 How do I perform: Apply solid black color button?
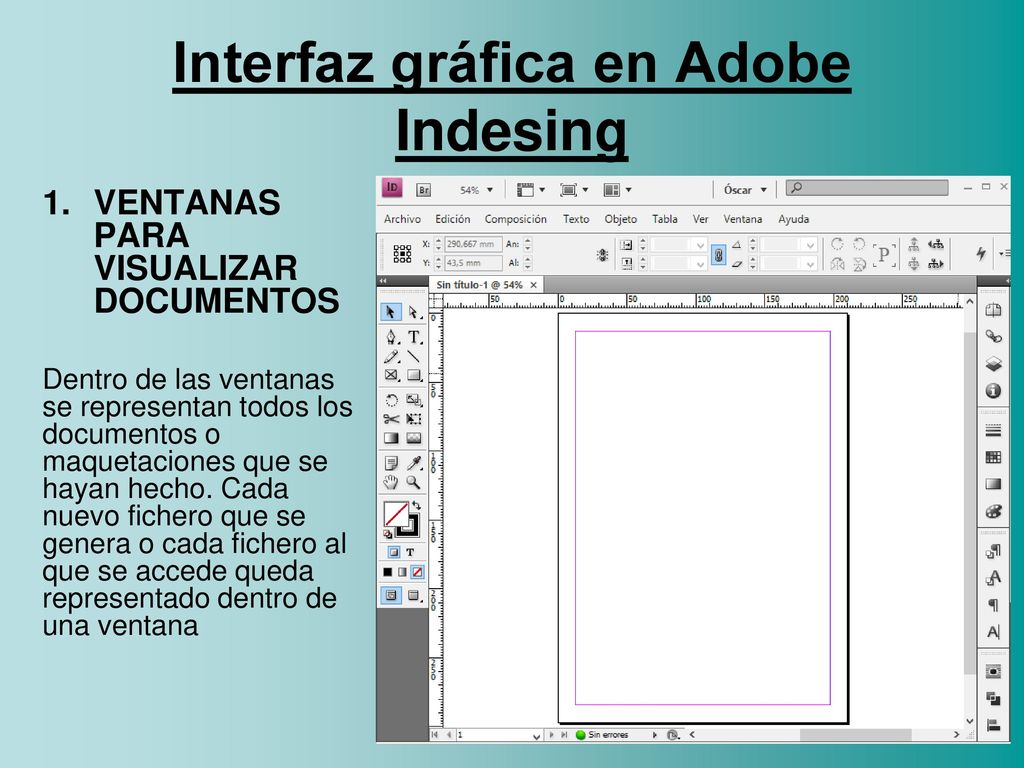click(387, 572)
